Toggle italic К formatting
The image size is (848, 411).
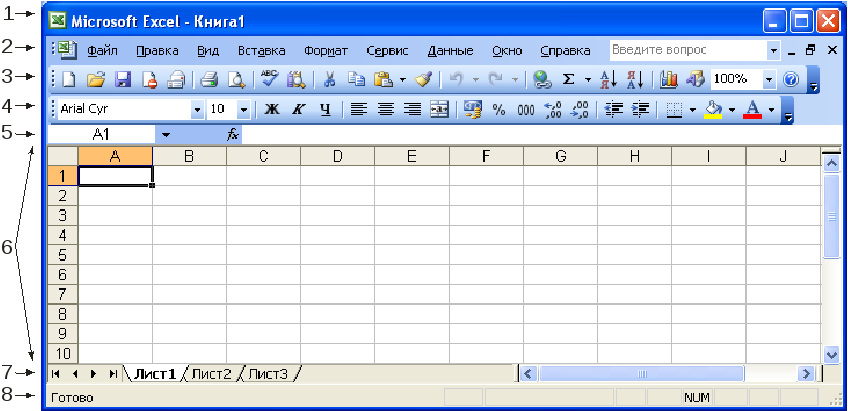pos(298,109)
